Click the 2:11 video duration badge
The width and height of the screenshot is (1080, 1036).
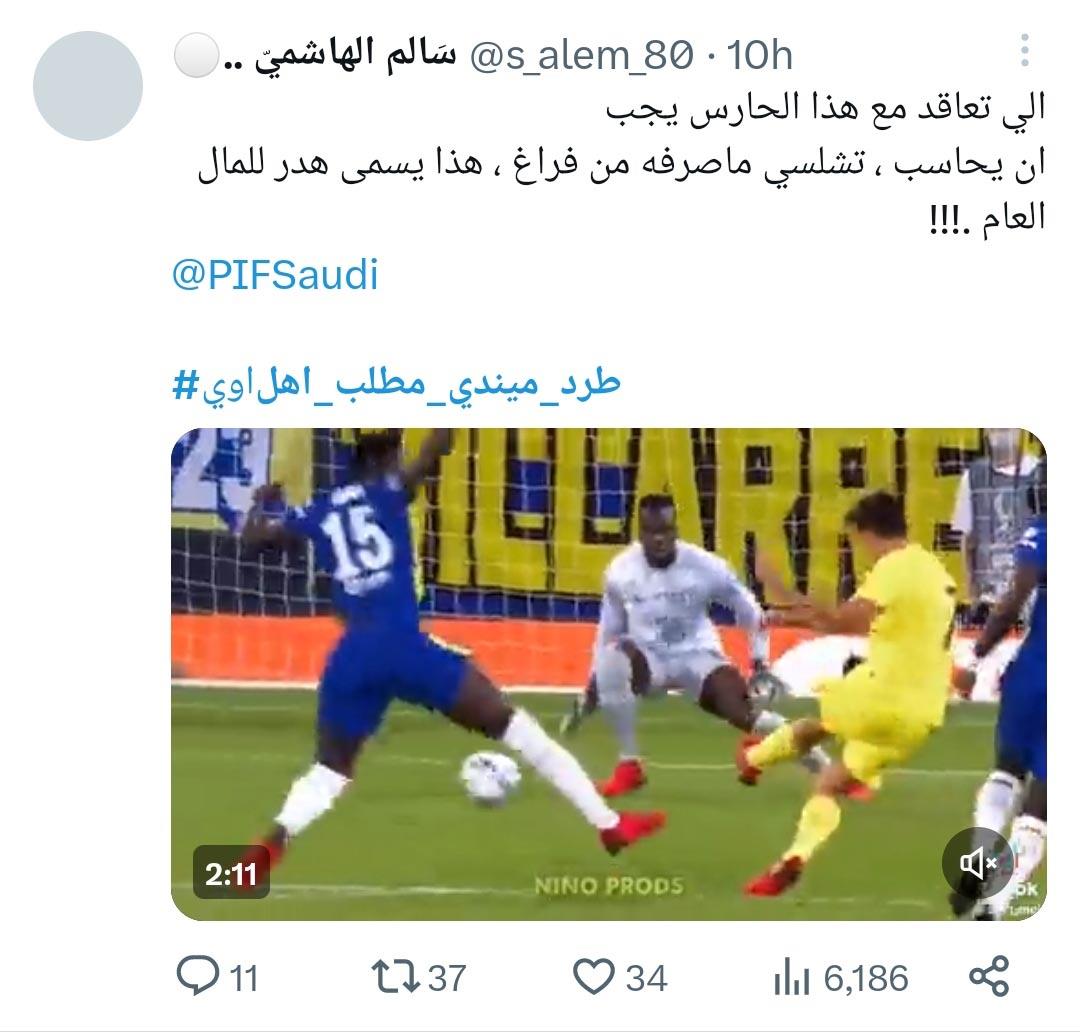coord(231,873)
